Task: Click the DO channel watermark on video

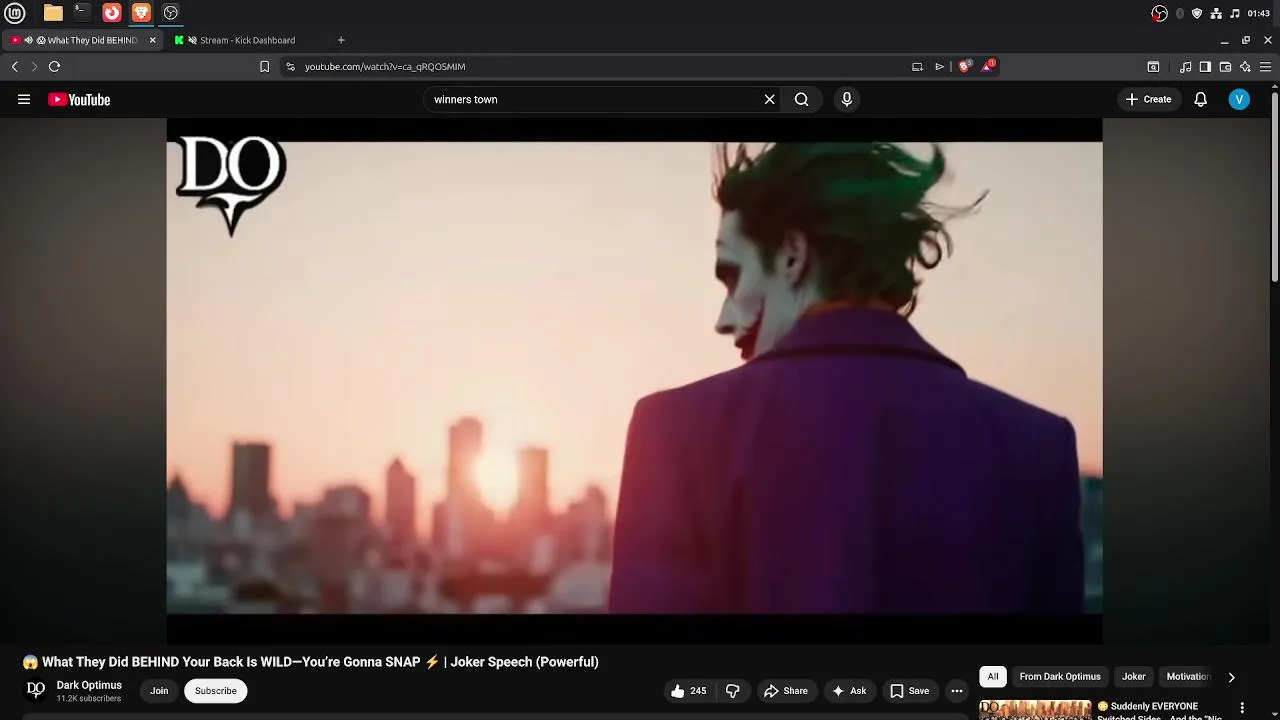Action: tap(231, 185)
